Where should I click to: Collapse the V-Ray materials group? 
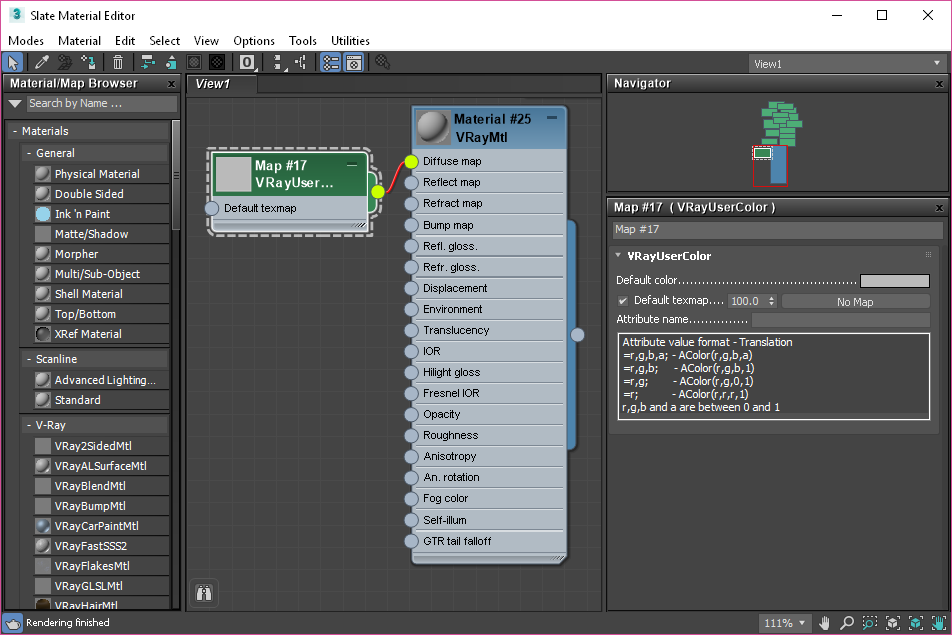pos(29,425)
